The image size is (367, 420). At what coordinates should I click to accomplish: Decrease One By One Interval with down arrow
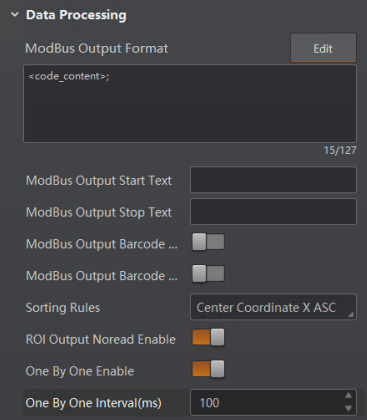click(x=349, y=409)
